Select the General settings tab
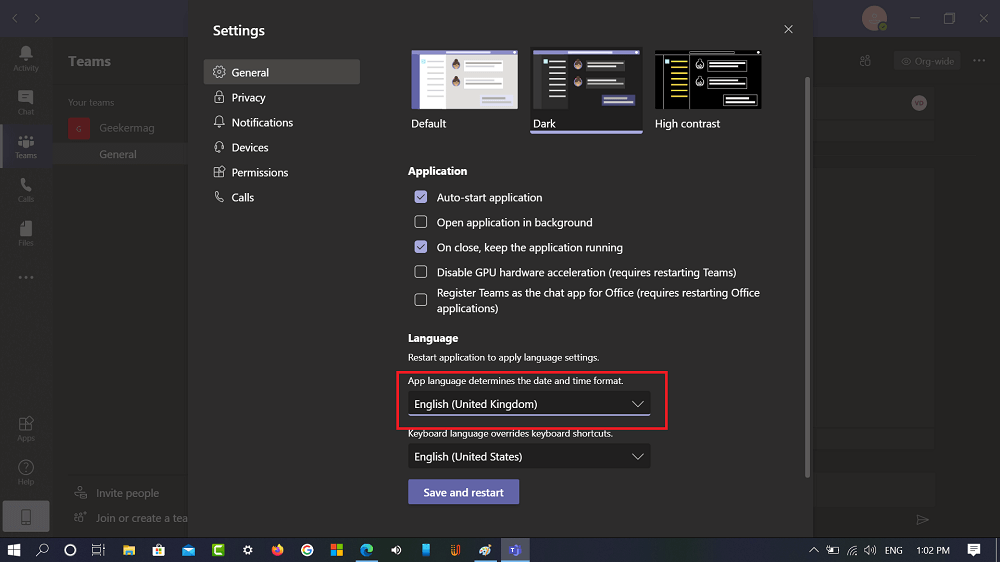 281,72
